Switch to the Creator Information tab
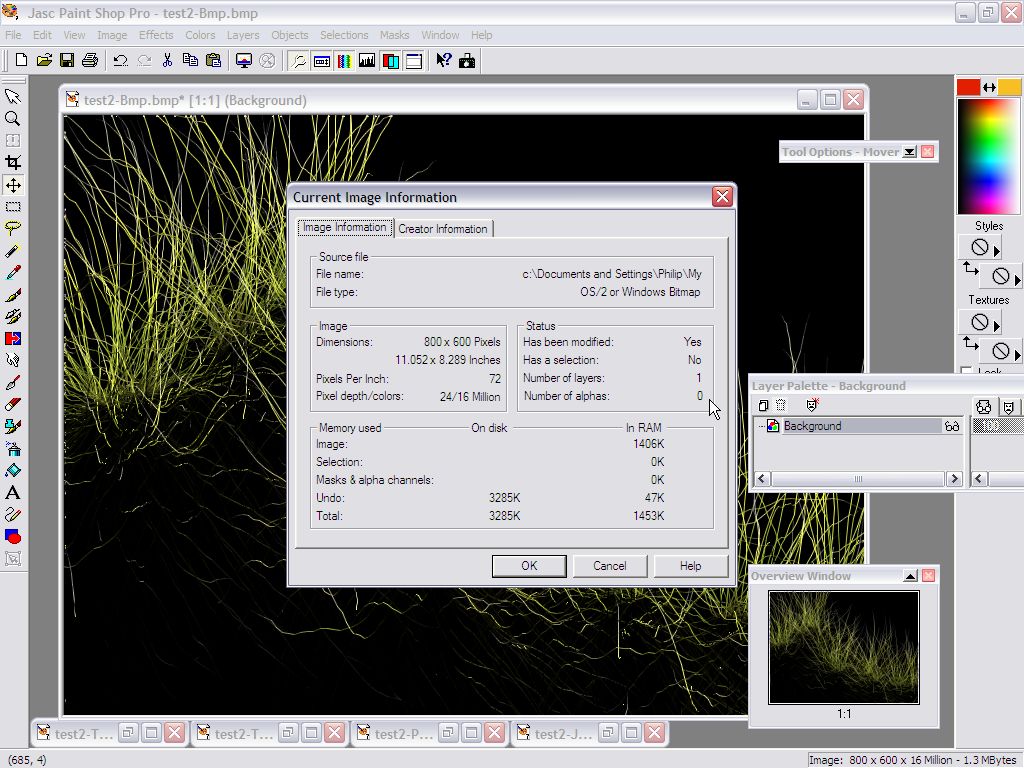Screen dimensions: 1024x768 pos(443,229)
